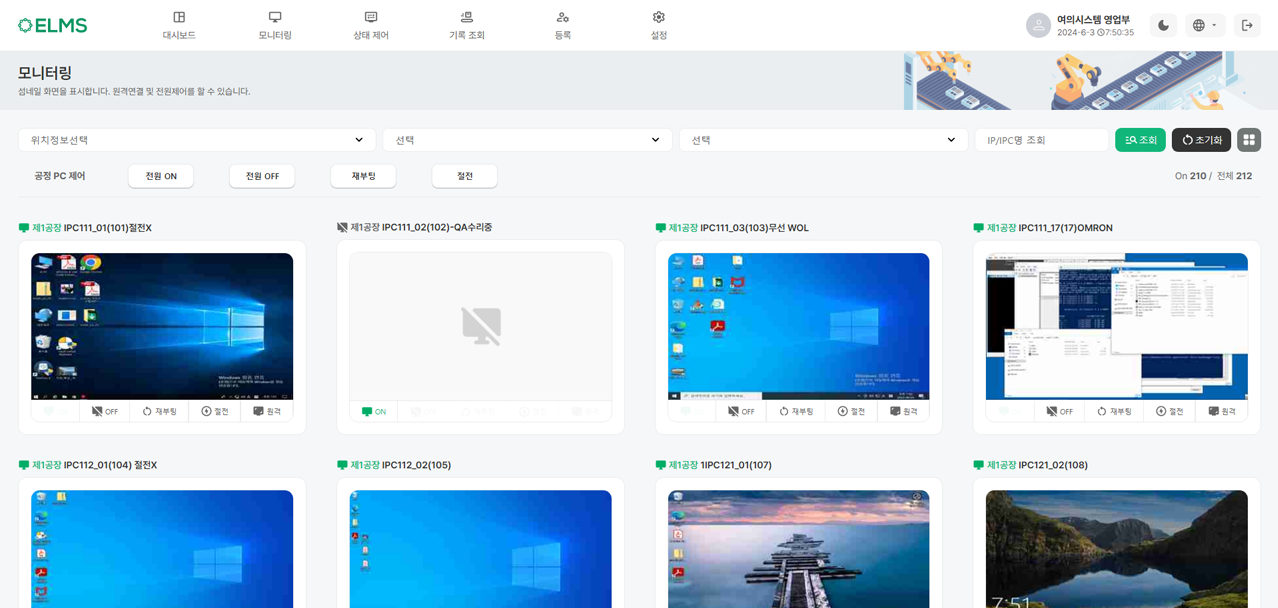Image resolution: width=1278 pixels, height=608 pixels.
Task: Click the 절전 process control button
Action: point(465,176)
